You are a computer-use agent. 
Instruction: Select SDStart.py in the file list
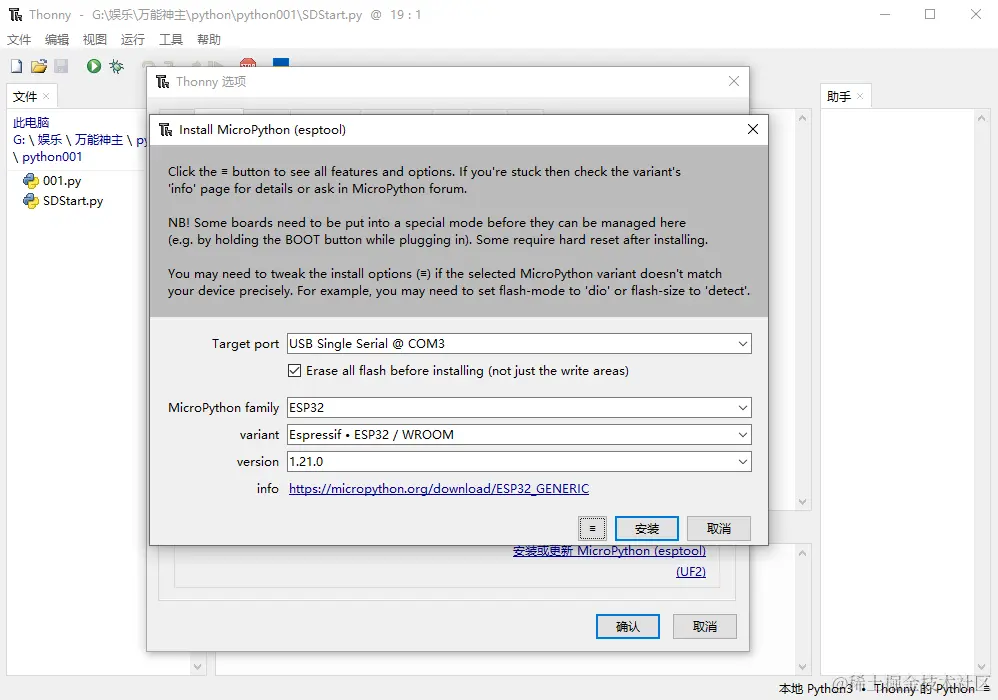(73, 201)
